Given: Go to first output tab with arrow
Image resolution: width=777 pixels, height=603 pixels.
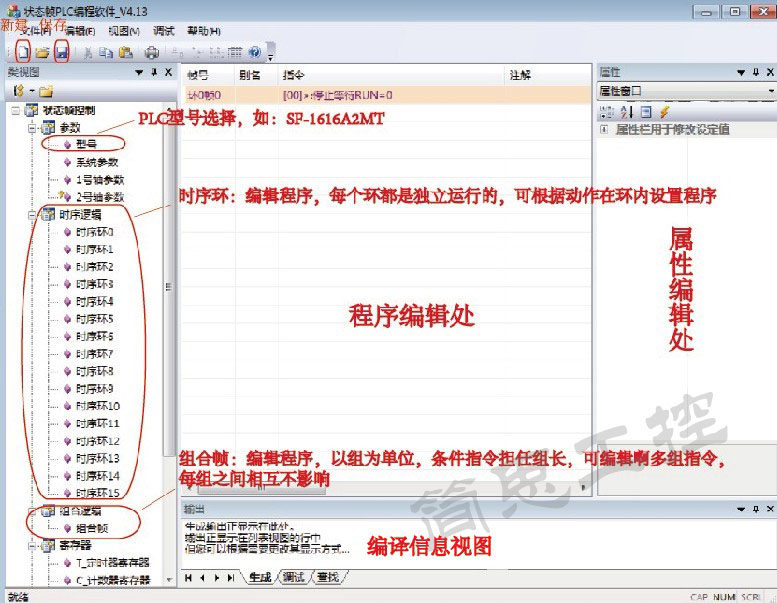Looking at the screenshot, I should tap(188, 577).
